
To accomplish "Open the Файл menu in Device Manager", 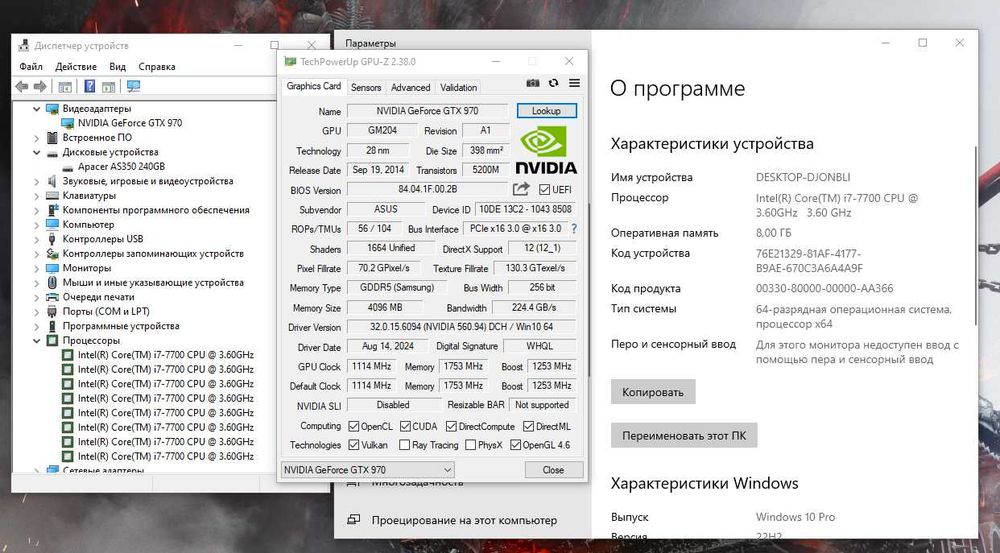I will pyautogui.click(x=31, y=66).
